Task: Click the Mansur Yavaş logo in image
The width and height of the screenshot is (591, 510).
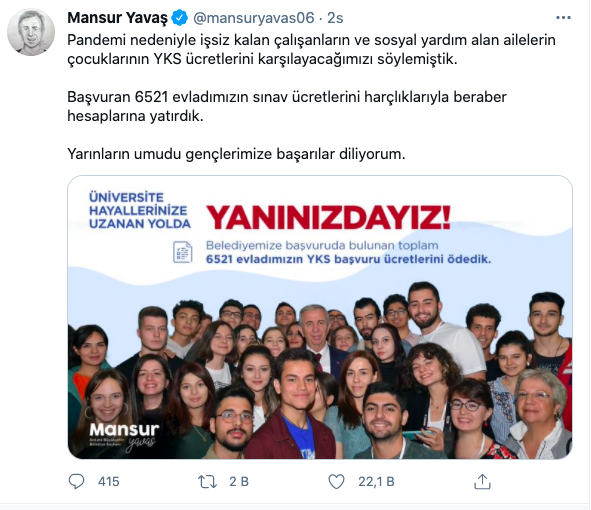Action: (124, 434)
